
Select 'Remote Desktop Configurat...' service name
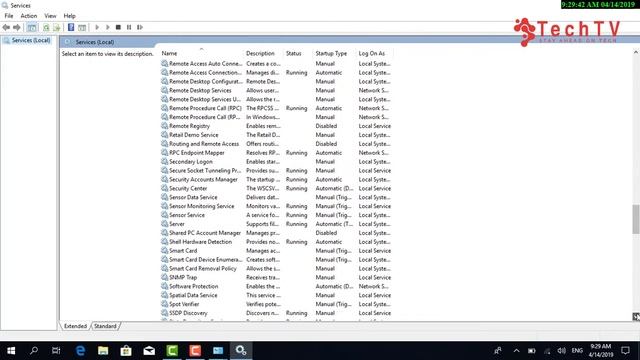206,82
